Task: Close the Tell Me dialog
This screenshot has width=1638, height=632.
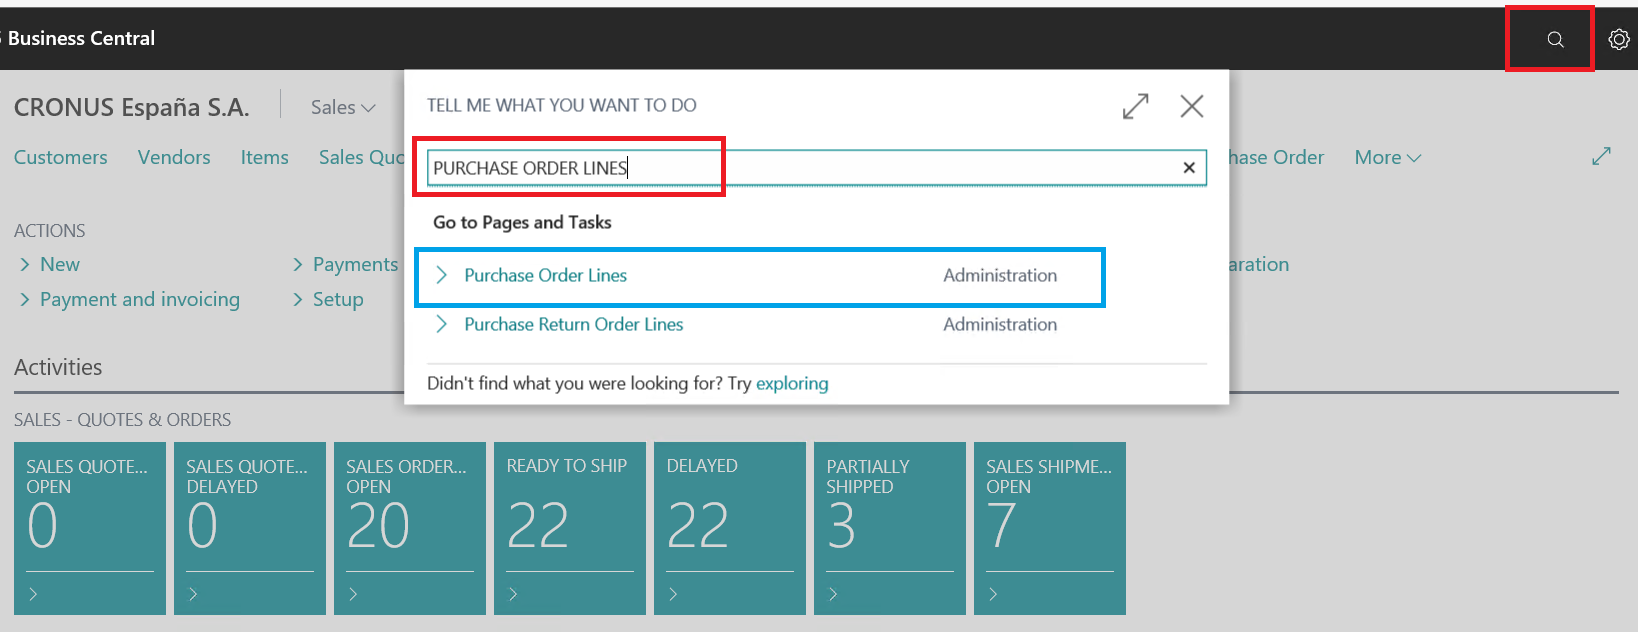Action: pos(1192,106)
